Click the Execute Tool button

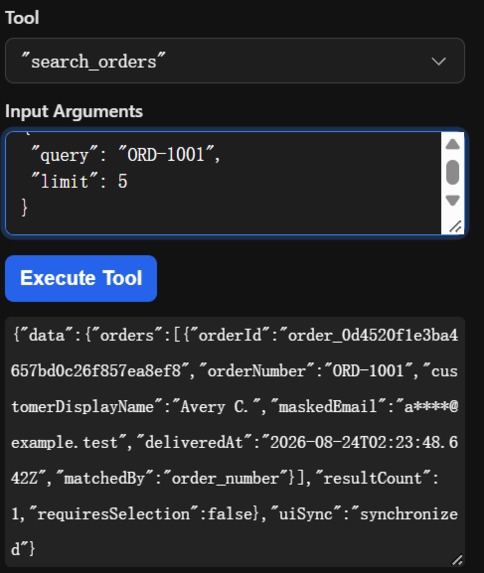[x=81, y=278]
